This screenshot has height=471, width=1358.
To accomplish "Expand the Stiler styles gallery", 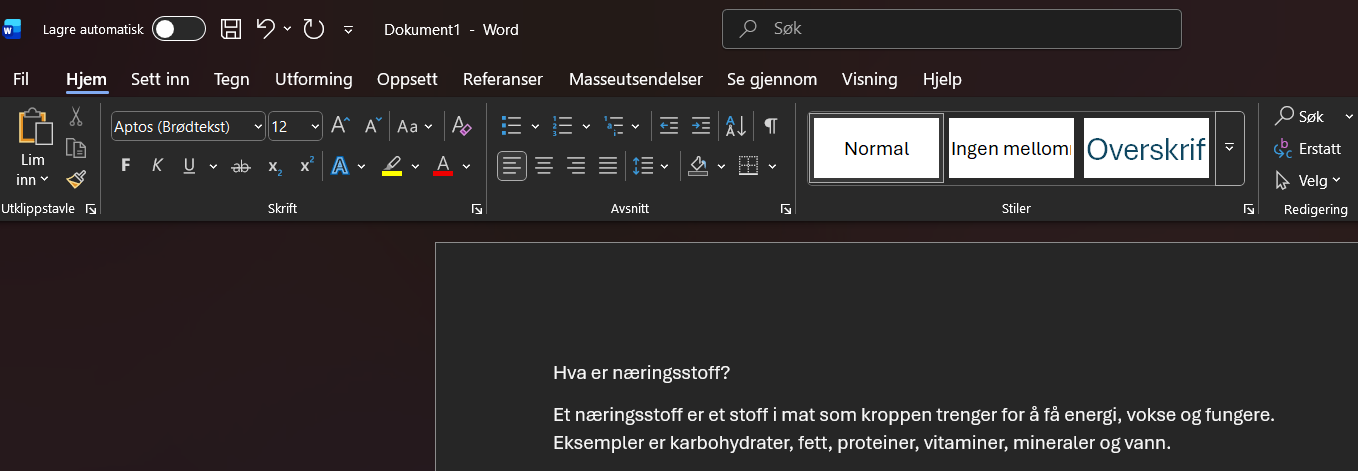I will coord(1230,148).
